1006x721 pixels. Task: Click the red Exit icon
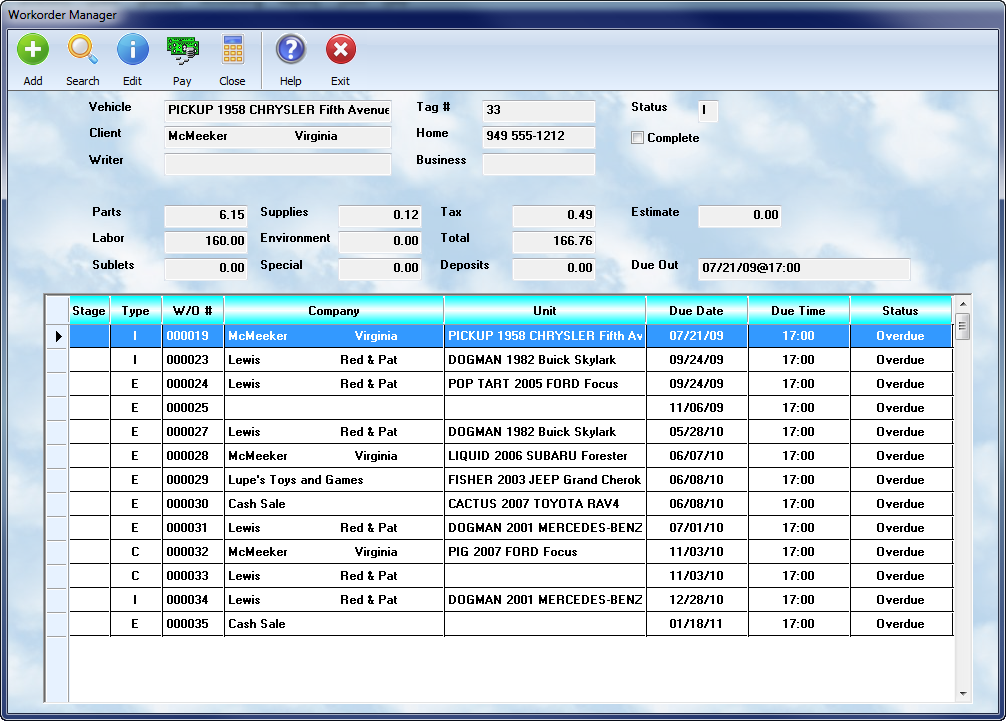point(340,50)
